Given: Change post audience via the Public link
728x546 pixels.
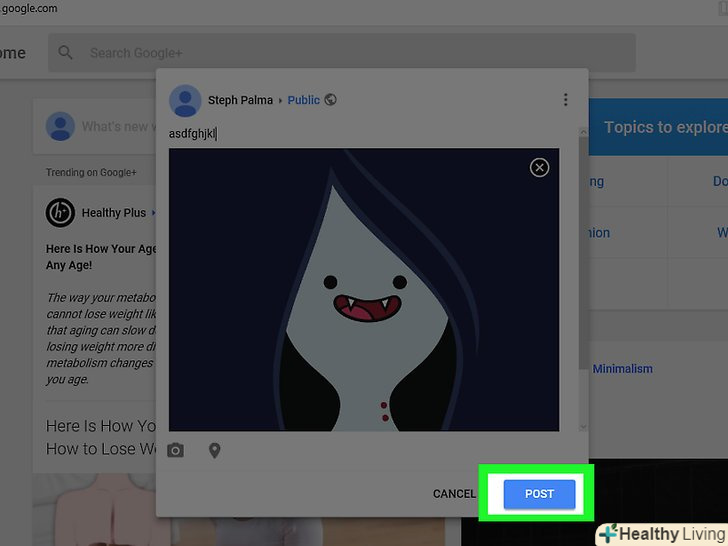Looking at the screenshot, I should pos(303,100).
